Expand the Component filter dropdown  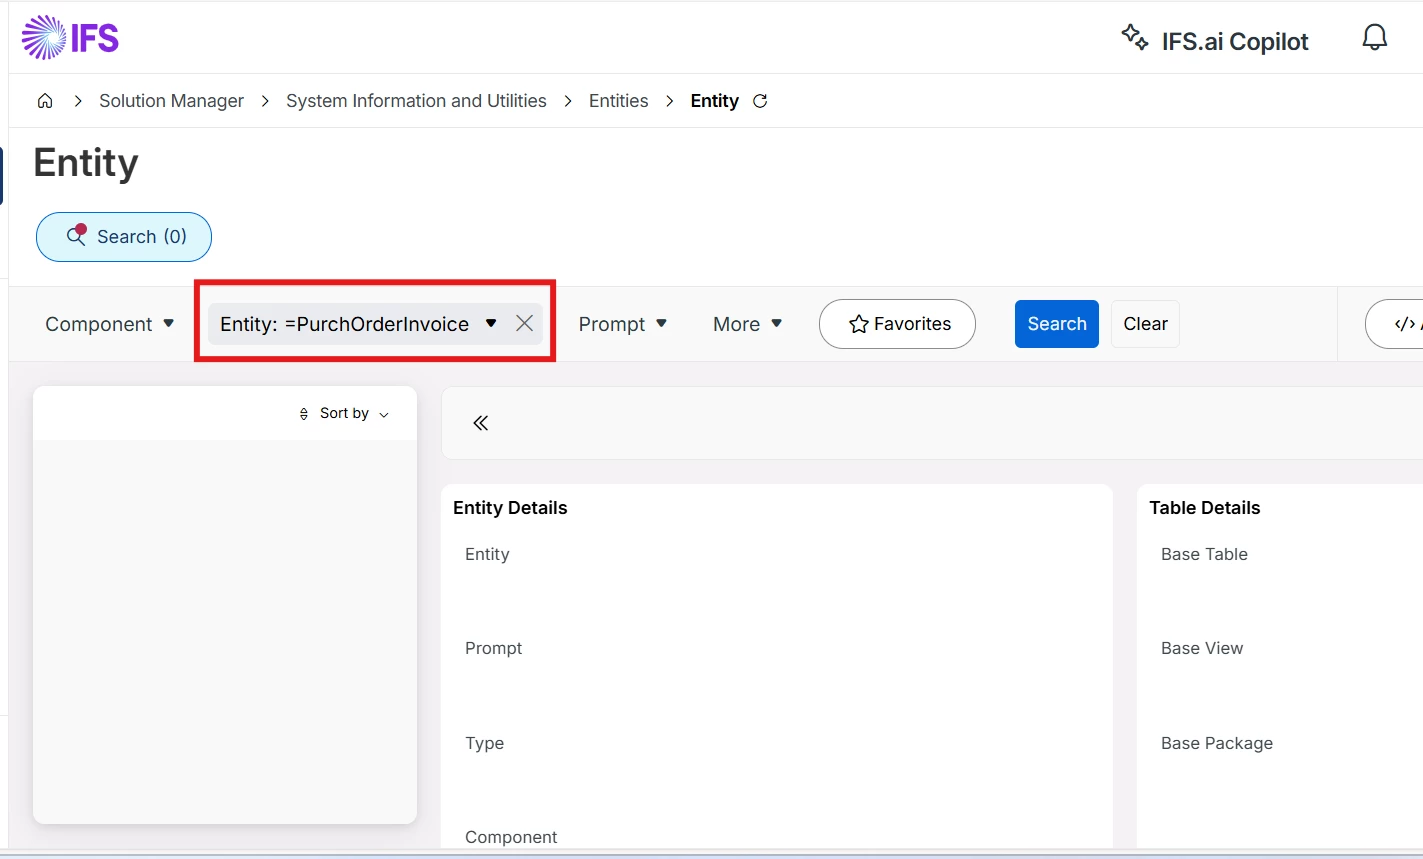pyautogui.click(x=110, y=324)
